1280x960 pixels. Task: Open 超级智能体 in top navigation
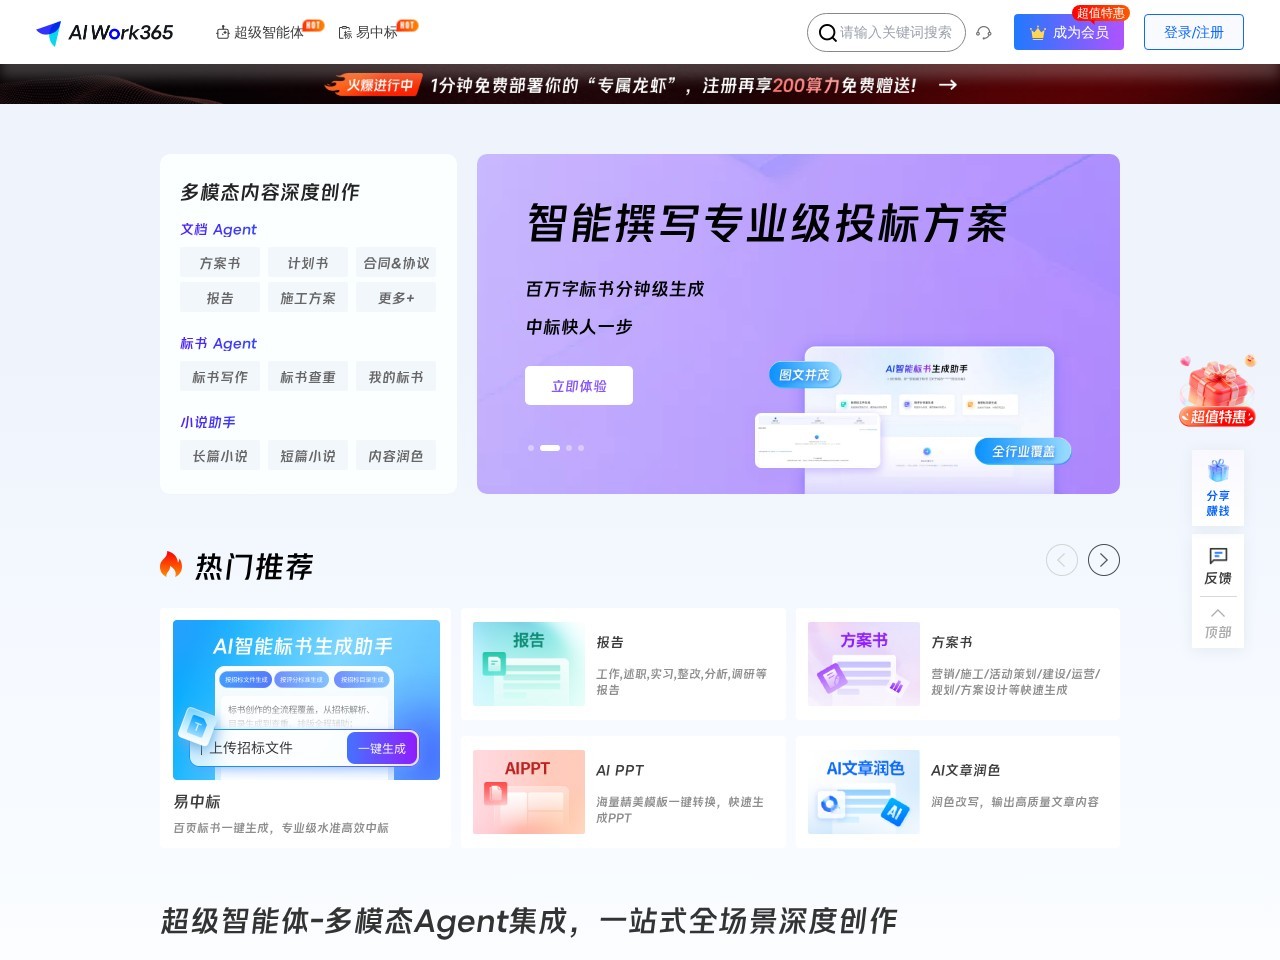click(268, 32)
